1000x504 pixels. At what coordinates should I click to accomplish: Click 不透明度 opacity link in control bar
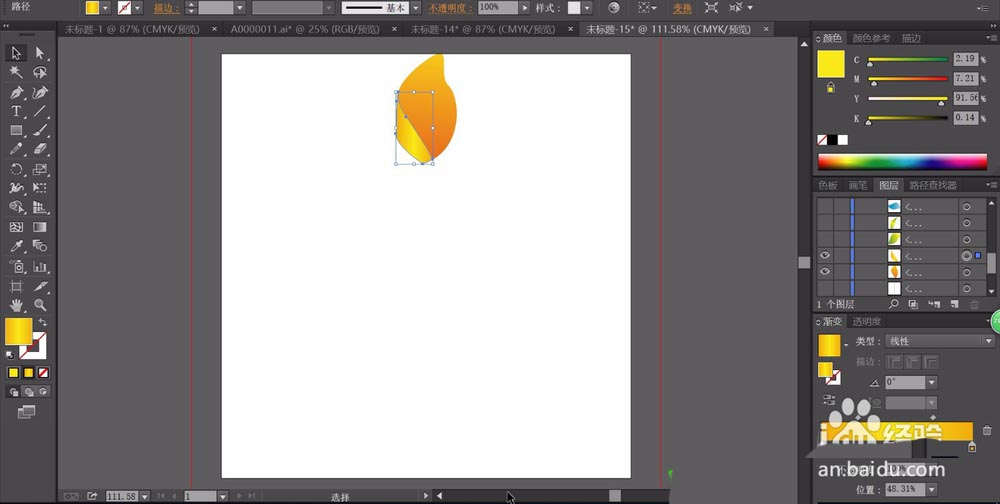tap(450, 8)
